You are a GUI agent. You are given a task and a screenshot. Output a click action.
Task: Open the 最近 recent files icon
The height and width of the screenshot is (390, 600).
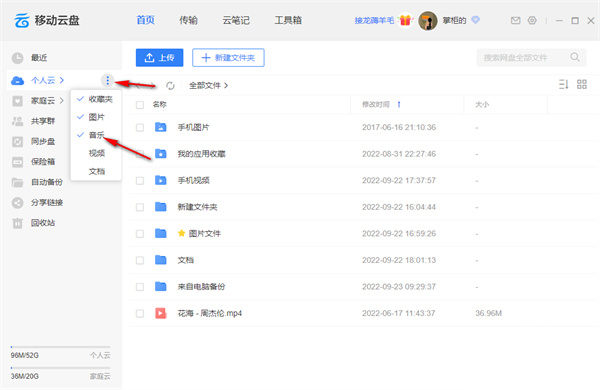tap(17, 58)
